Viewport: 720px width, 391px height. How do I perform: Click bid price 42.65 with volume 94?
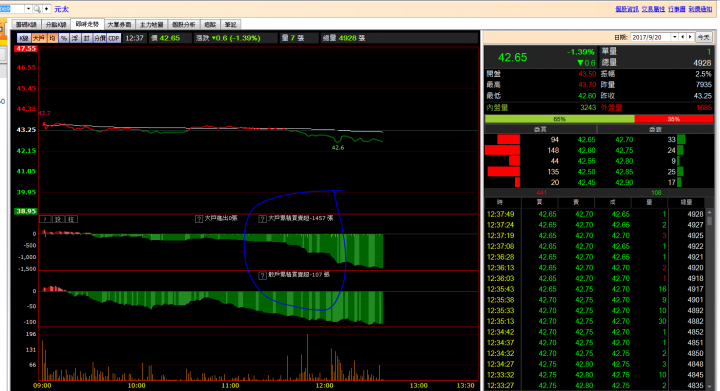[586, 140]
